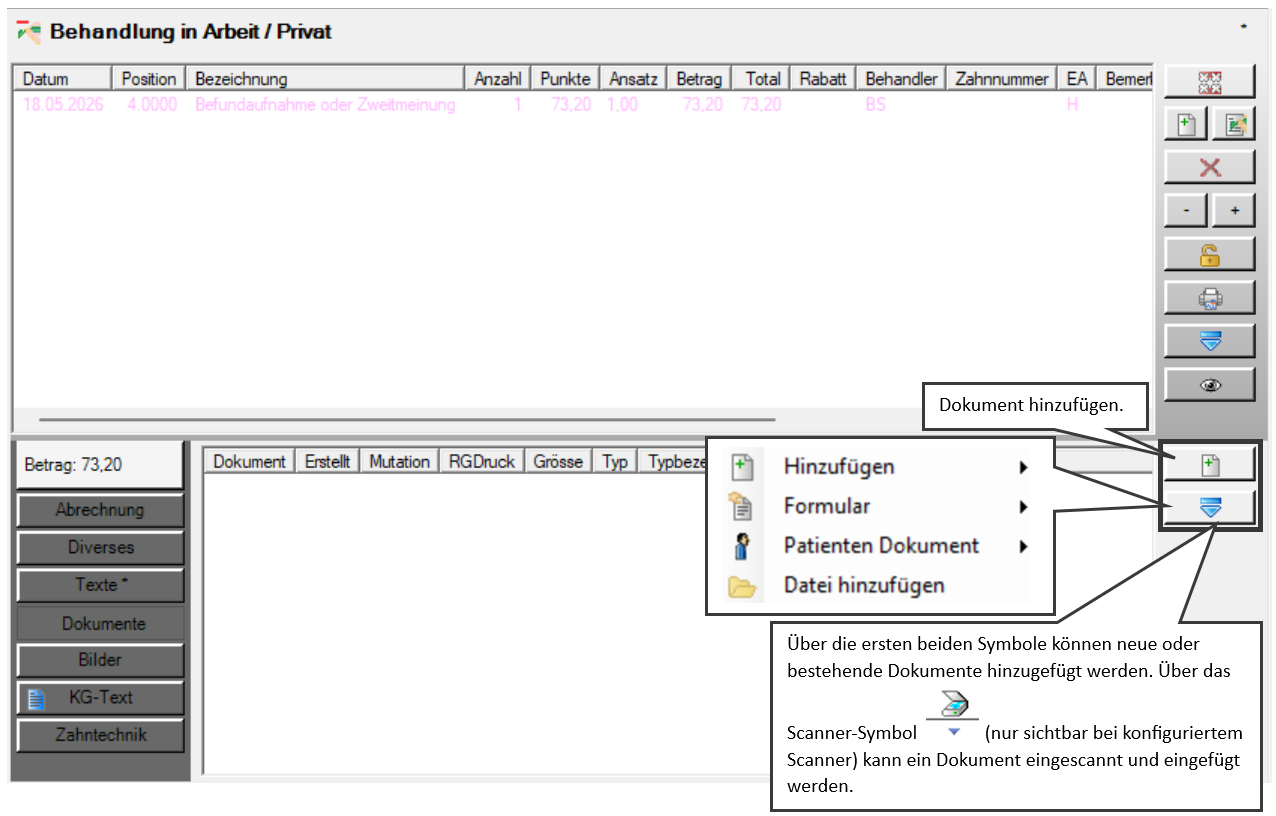1276x816 pixels.
Task: Open the Bilder section
Action: click(100, 660)
